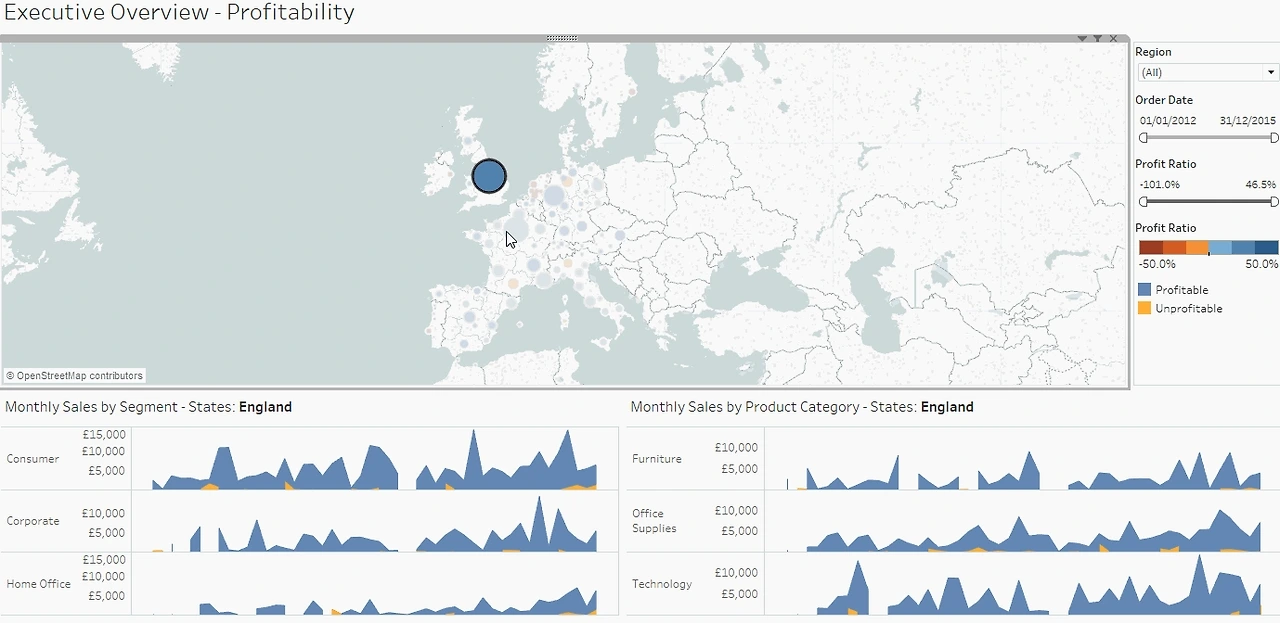
Task: Click the Order Date end handle
Action: [x=1274, y=138]
